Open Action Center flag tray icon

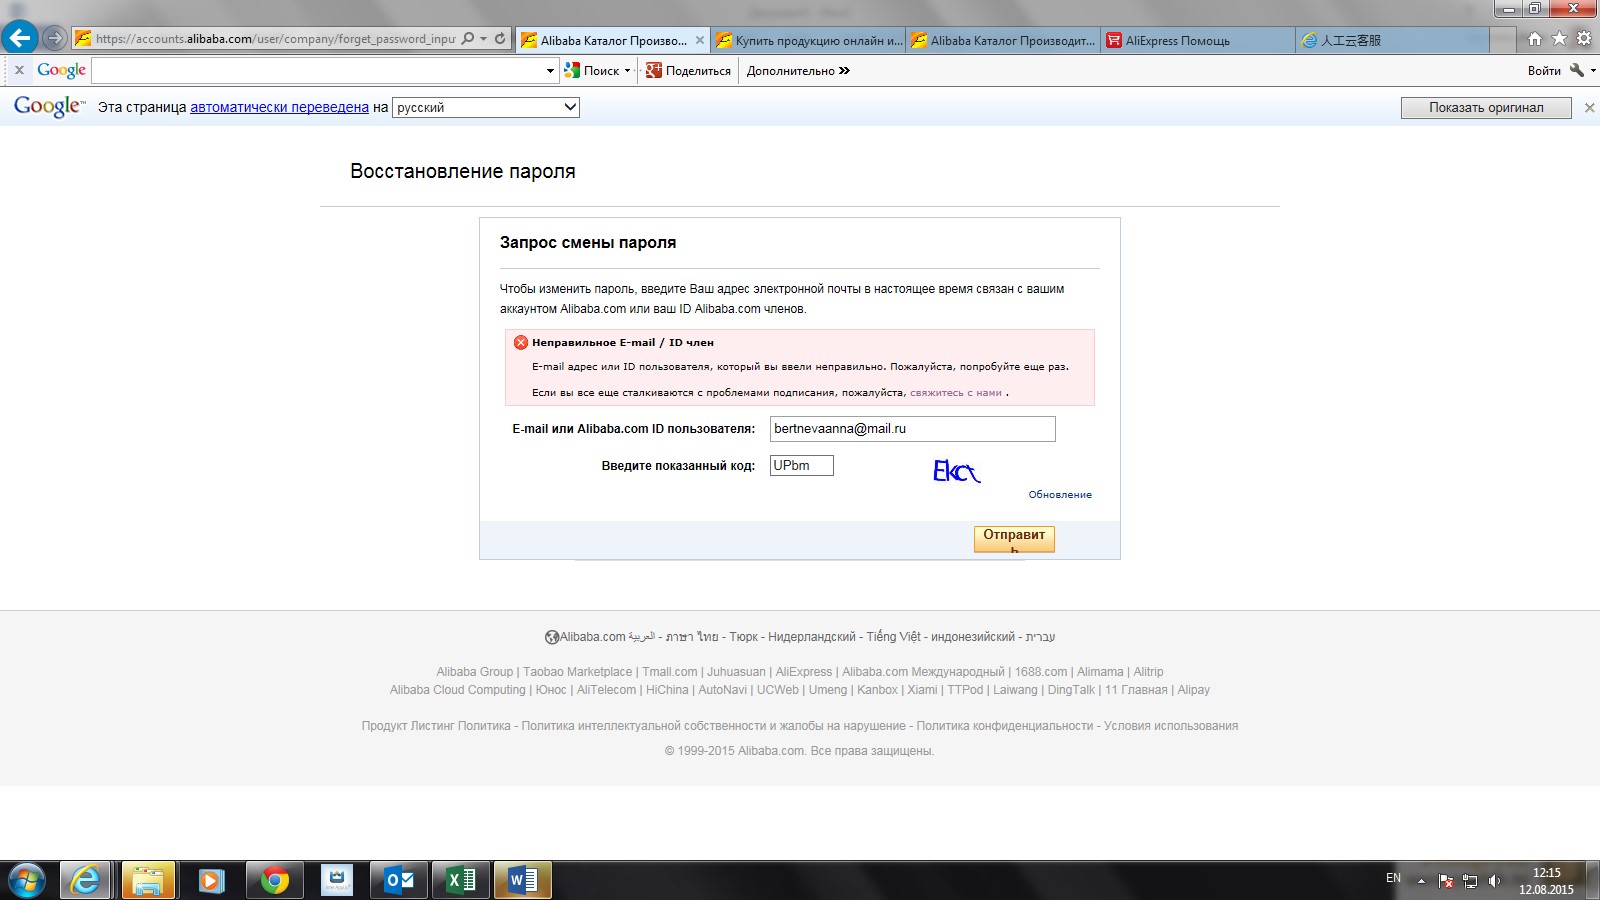click(1446, 881)
